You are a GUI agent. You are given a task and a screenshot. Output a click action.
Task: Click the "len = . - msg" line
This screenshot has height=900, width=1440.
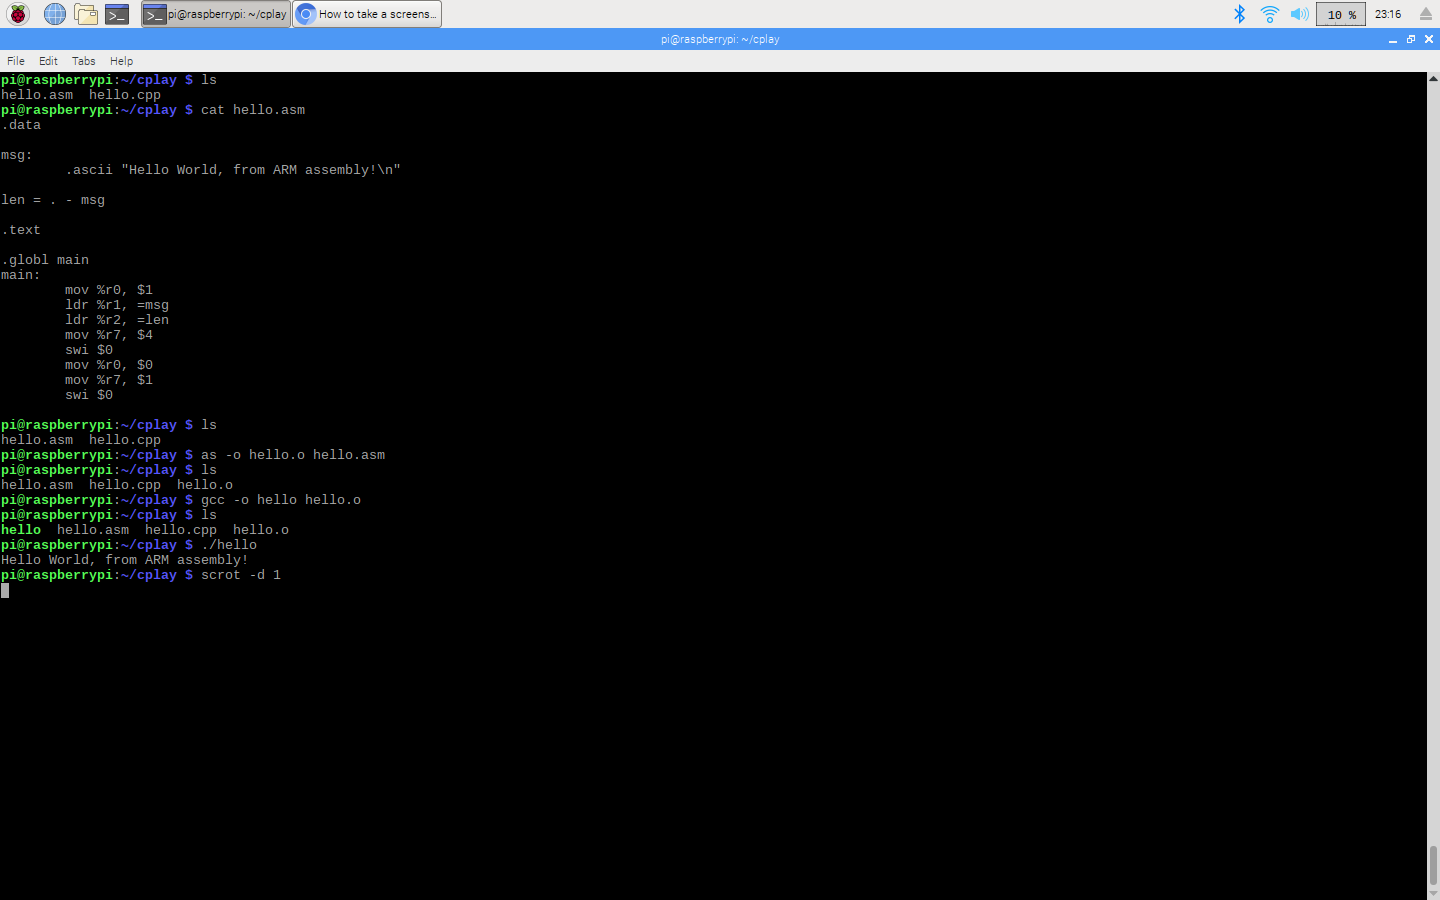click(x=53, y=200)
